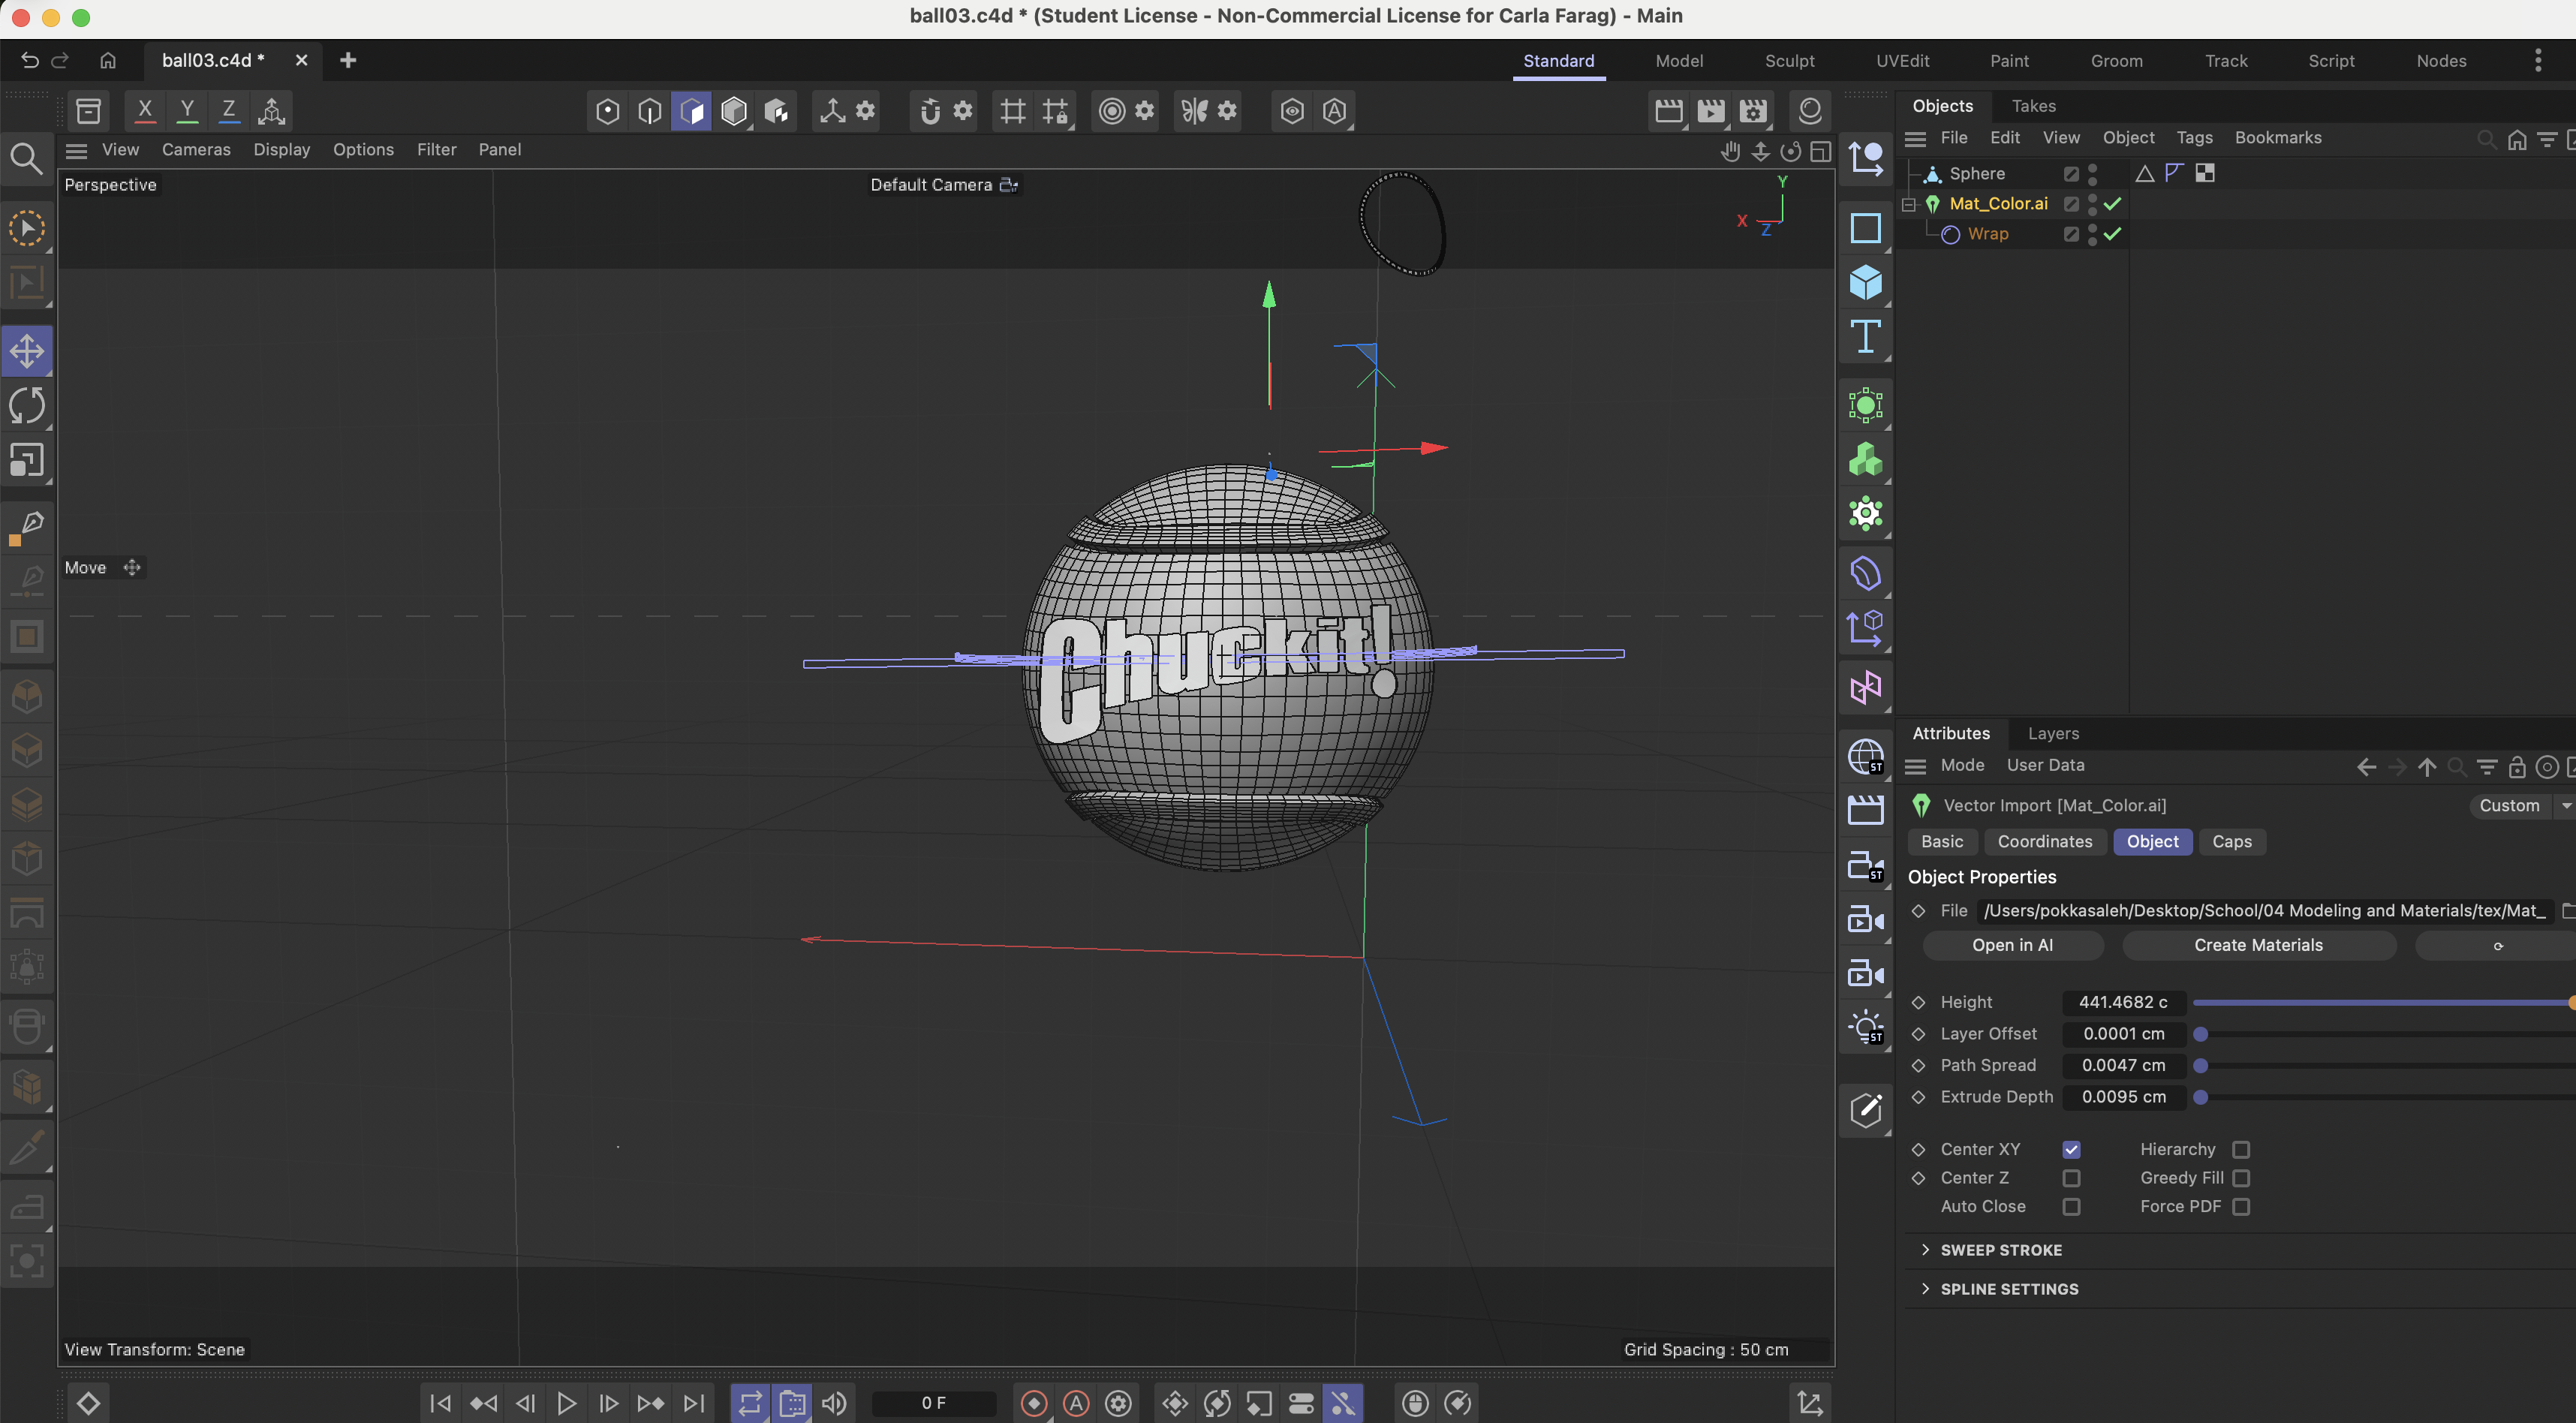The width and height of the screenshot is (2576, 1423).
Task: Uncheck the Center XY checkbox
Action: coord(2071,1149)
